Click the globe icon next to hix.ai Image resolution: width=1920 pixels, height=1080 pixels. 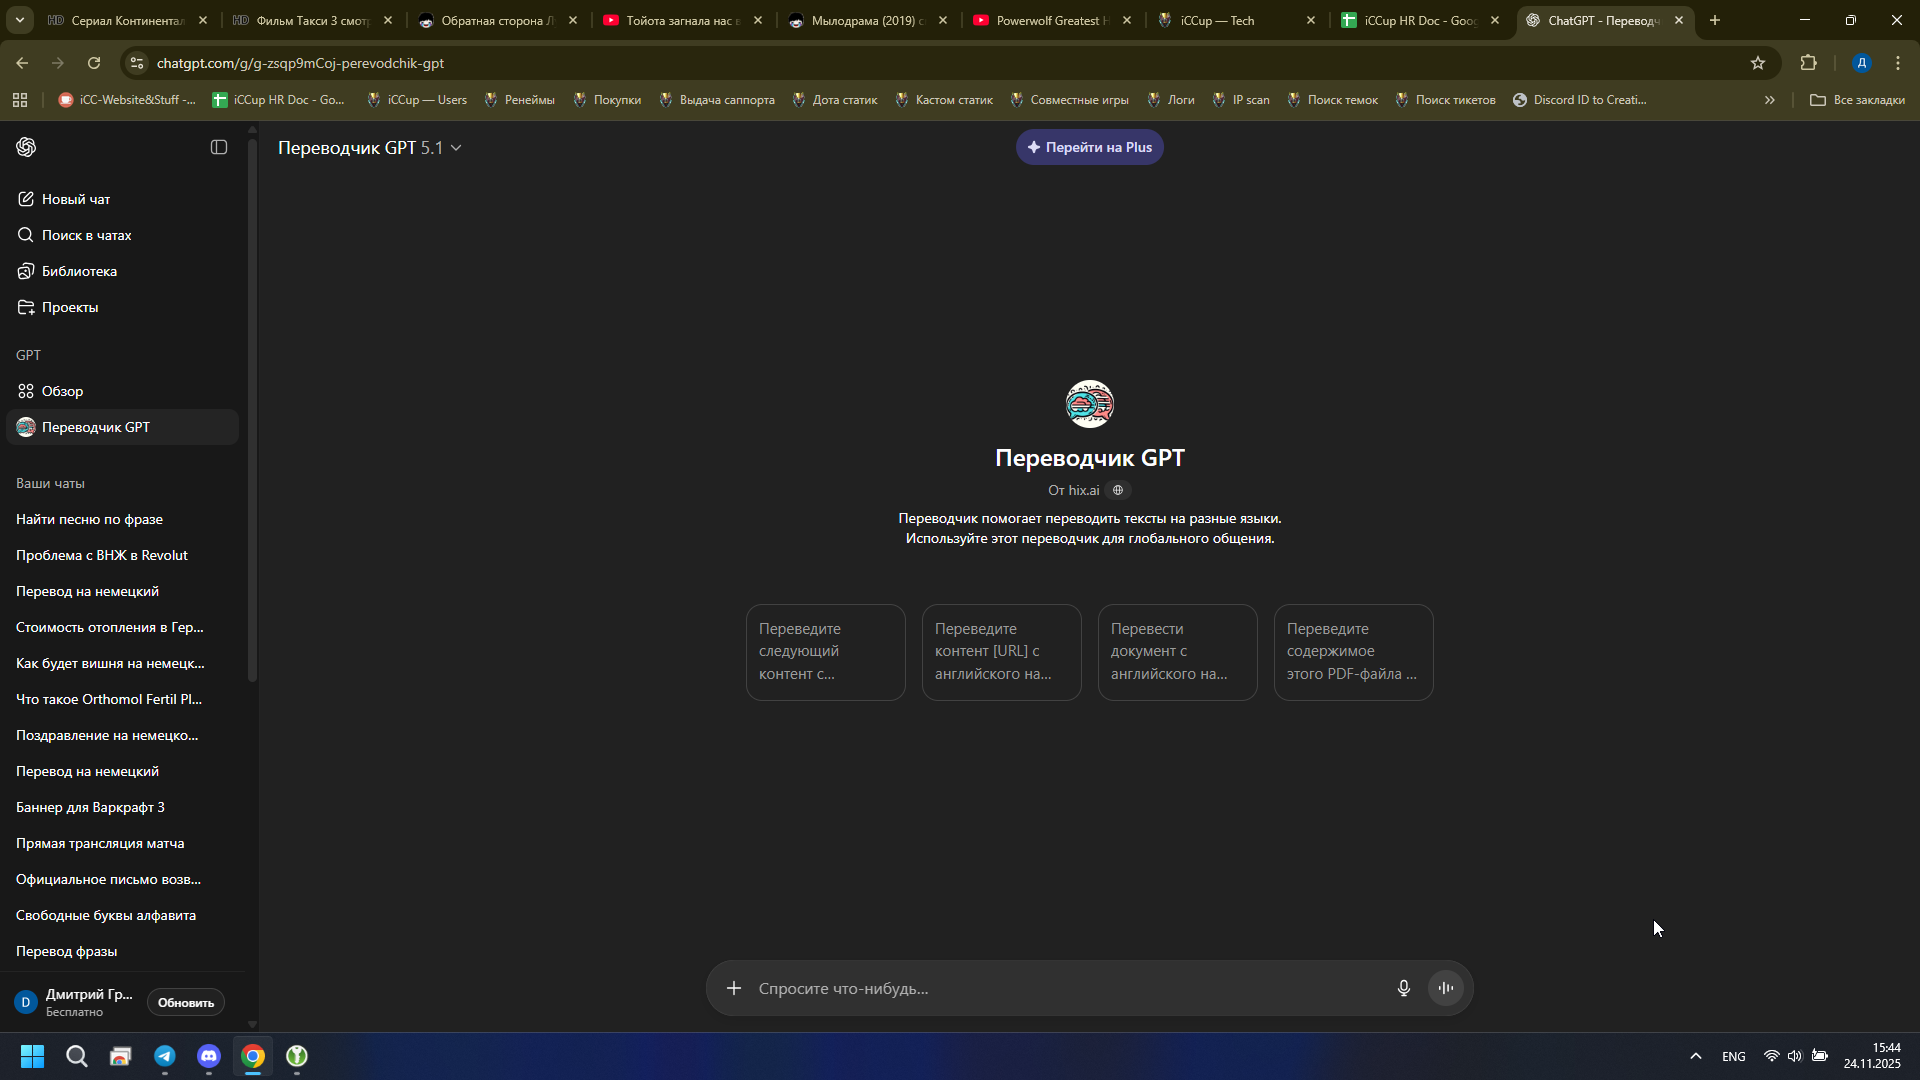tap(1118, 490)
